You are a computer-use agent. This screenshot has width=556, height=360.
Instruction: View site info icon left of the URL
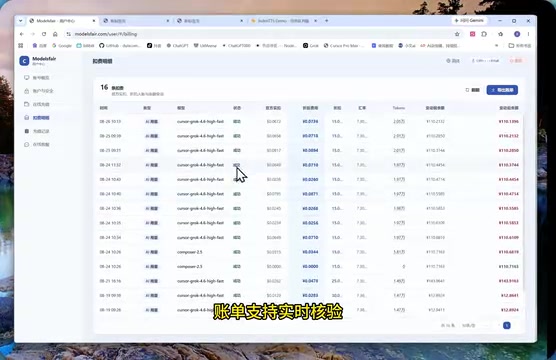tap(68, 34)
